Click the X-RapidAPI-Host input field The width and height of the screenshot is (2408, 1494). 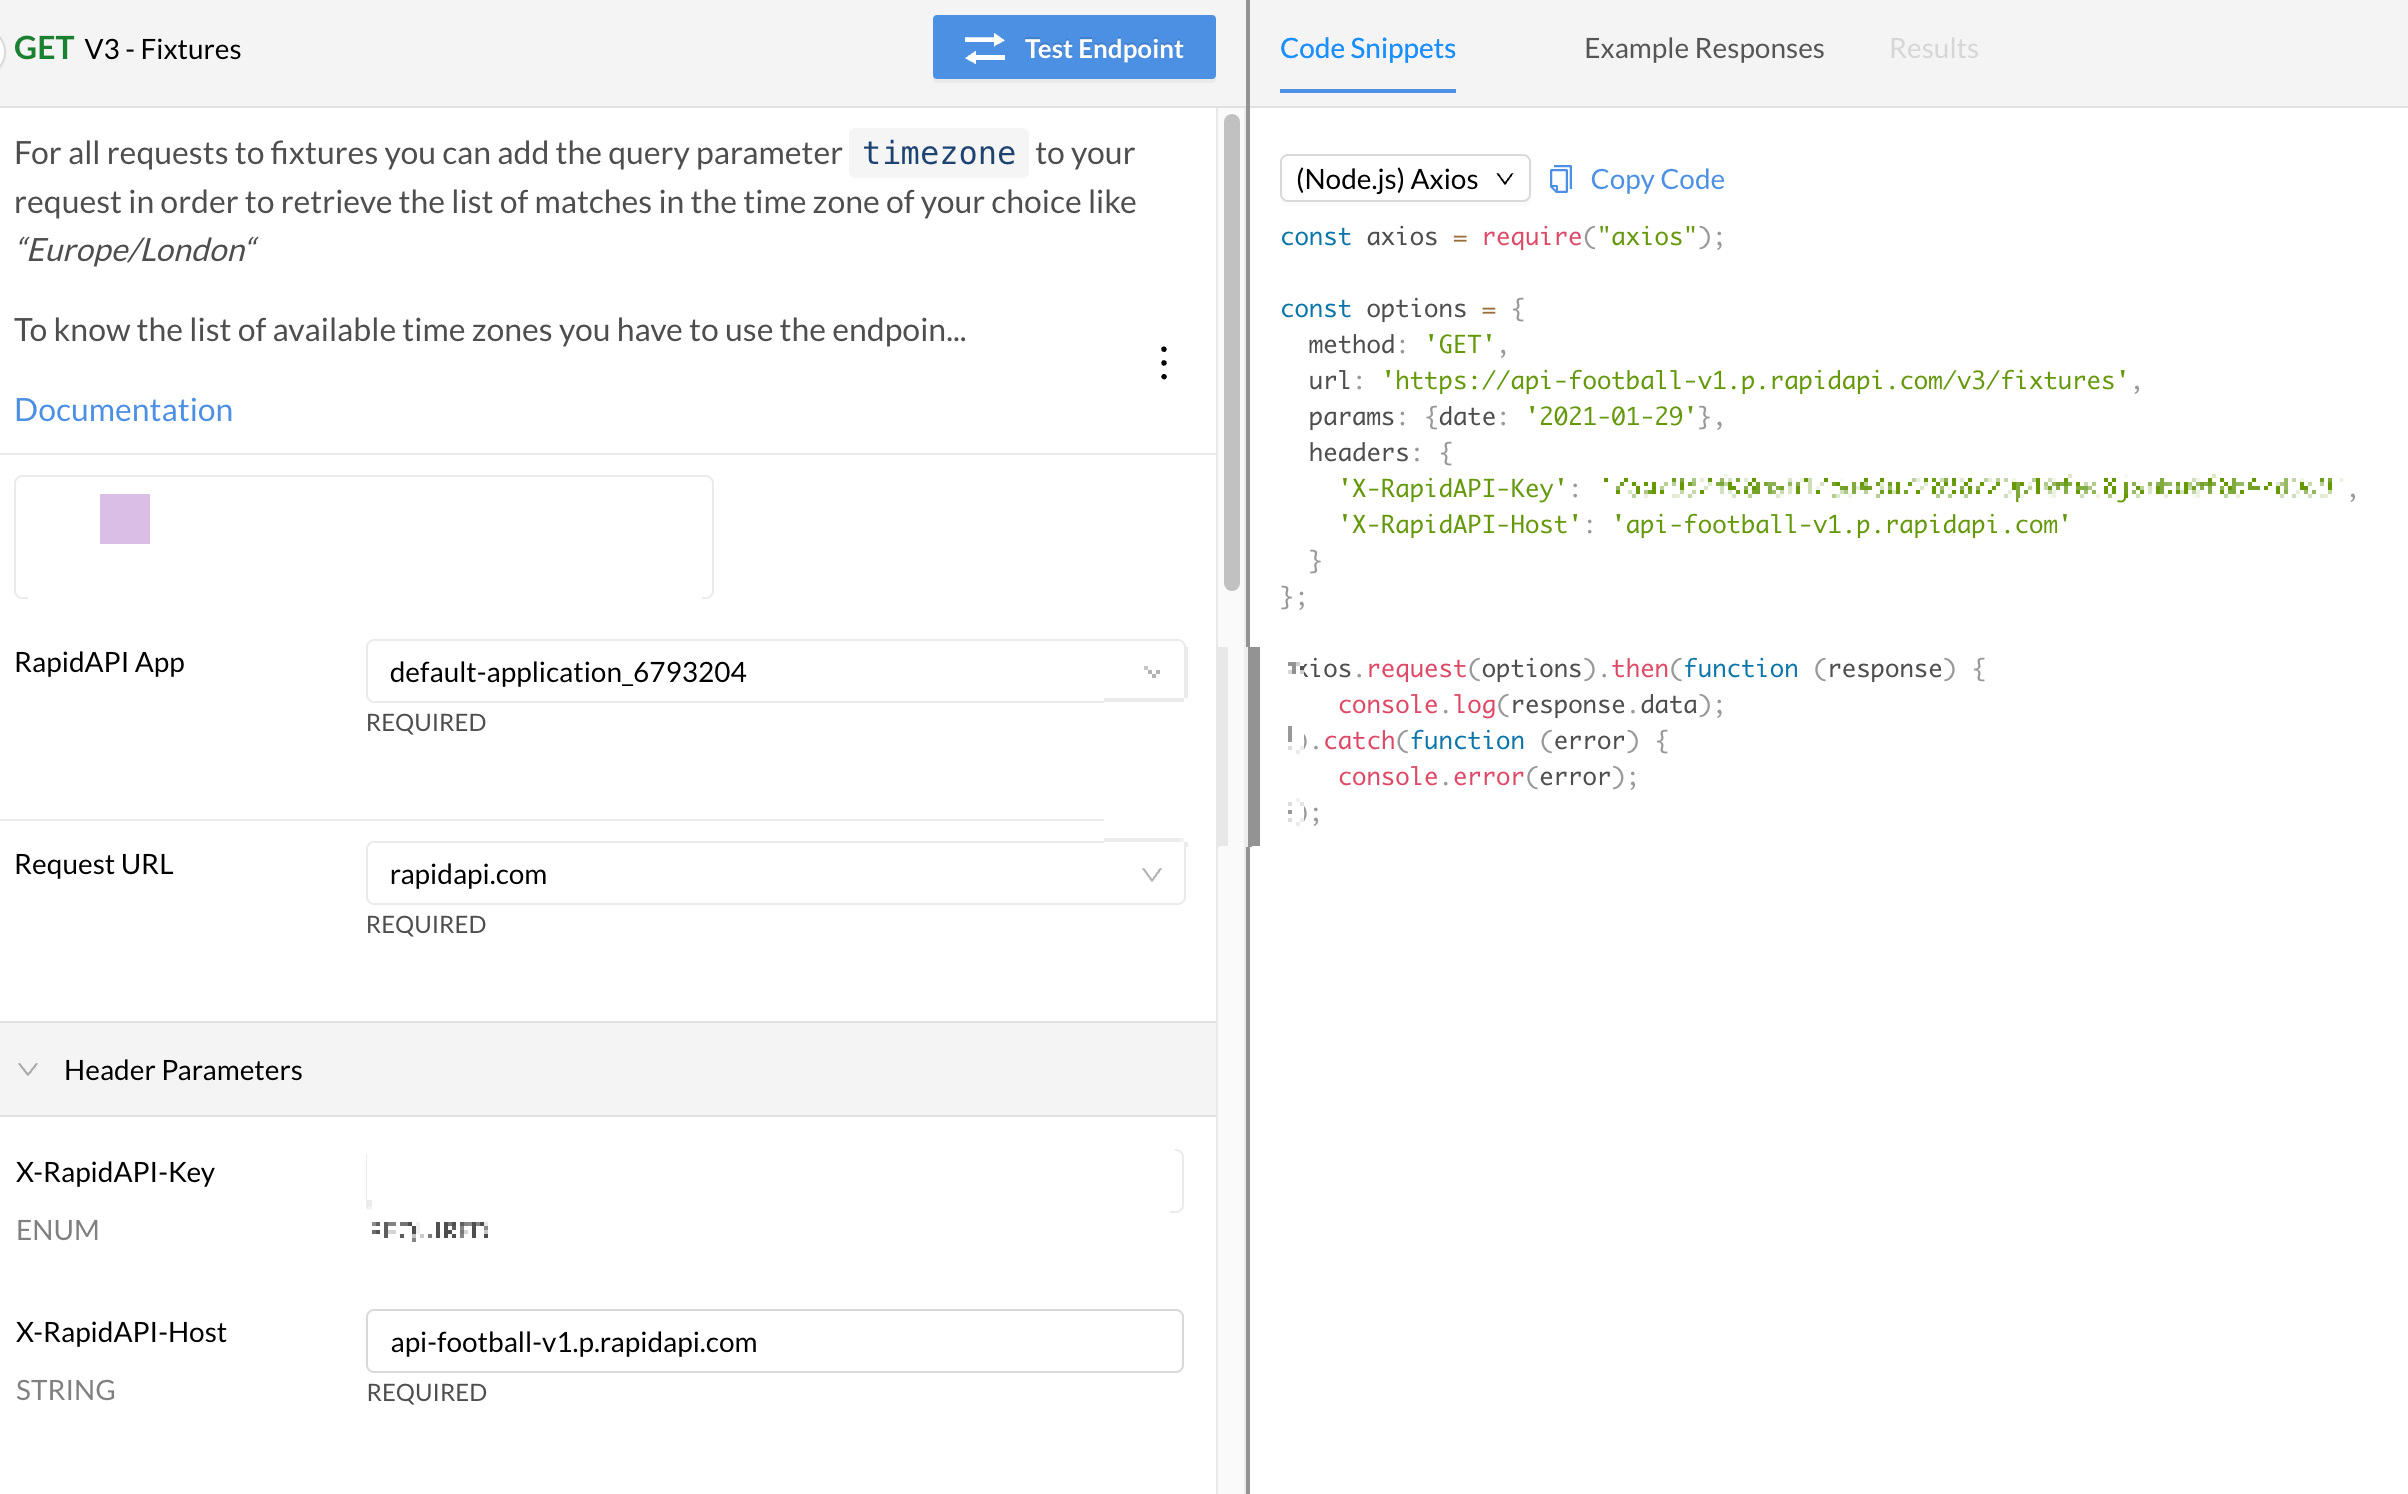(774, 1342)
